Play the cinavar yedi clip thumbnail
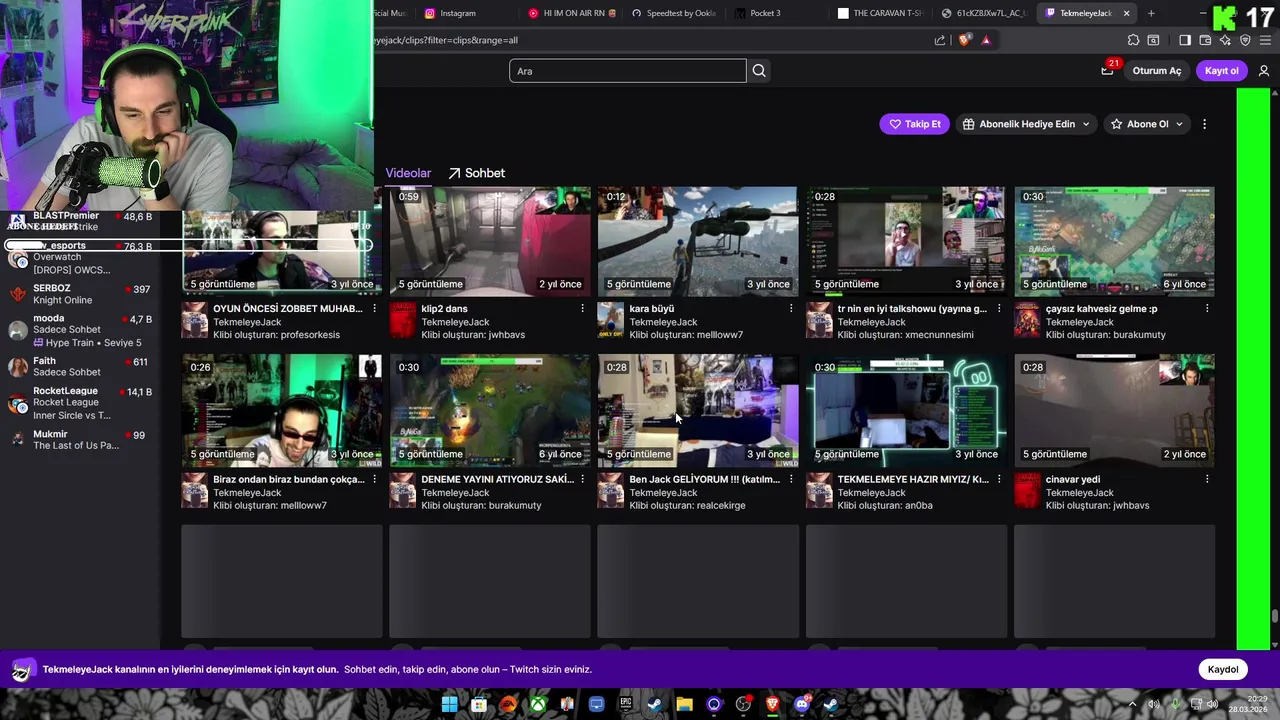The image size is (1280, 720). (1114, 410)
